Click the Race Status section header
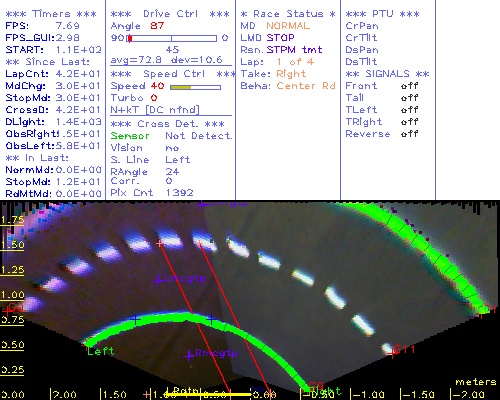Image resolution: width=500 pixels, height=400 pixels. tap(288, 14)
